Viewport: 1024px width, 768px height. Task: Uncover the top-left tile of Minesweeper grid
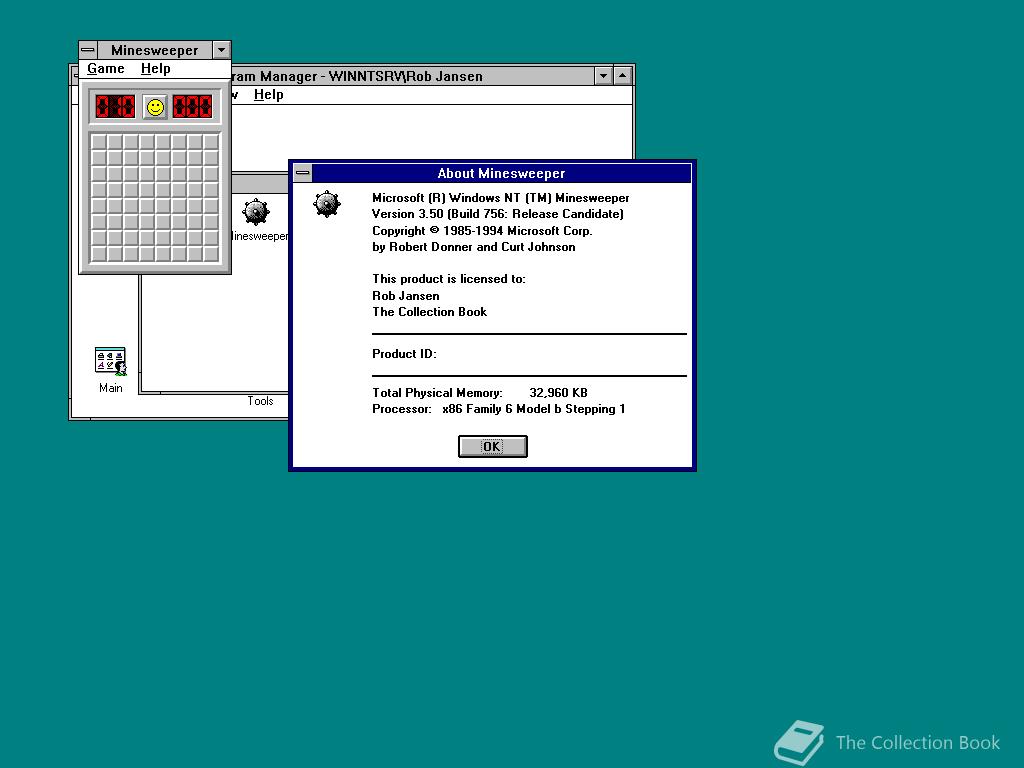[x=99, y=141]
